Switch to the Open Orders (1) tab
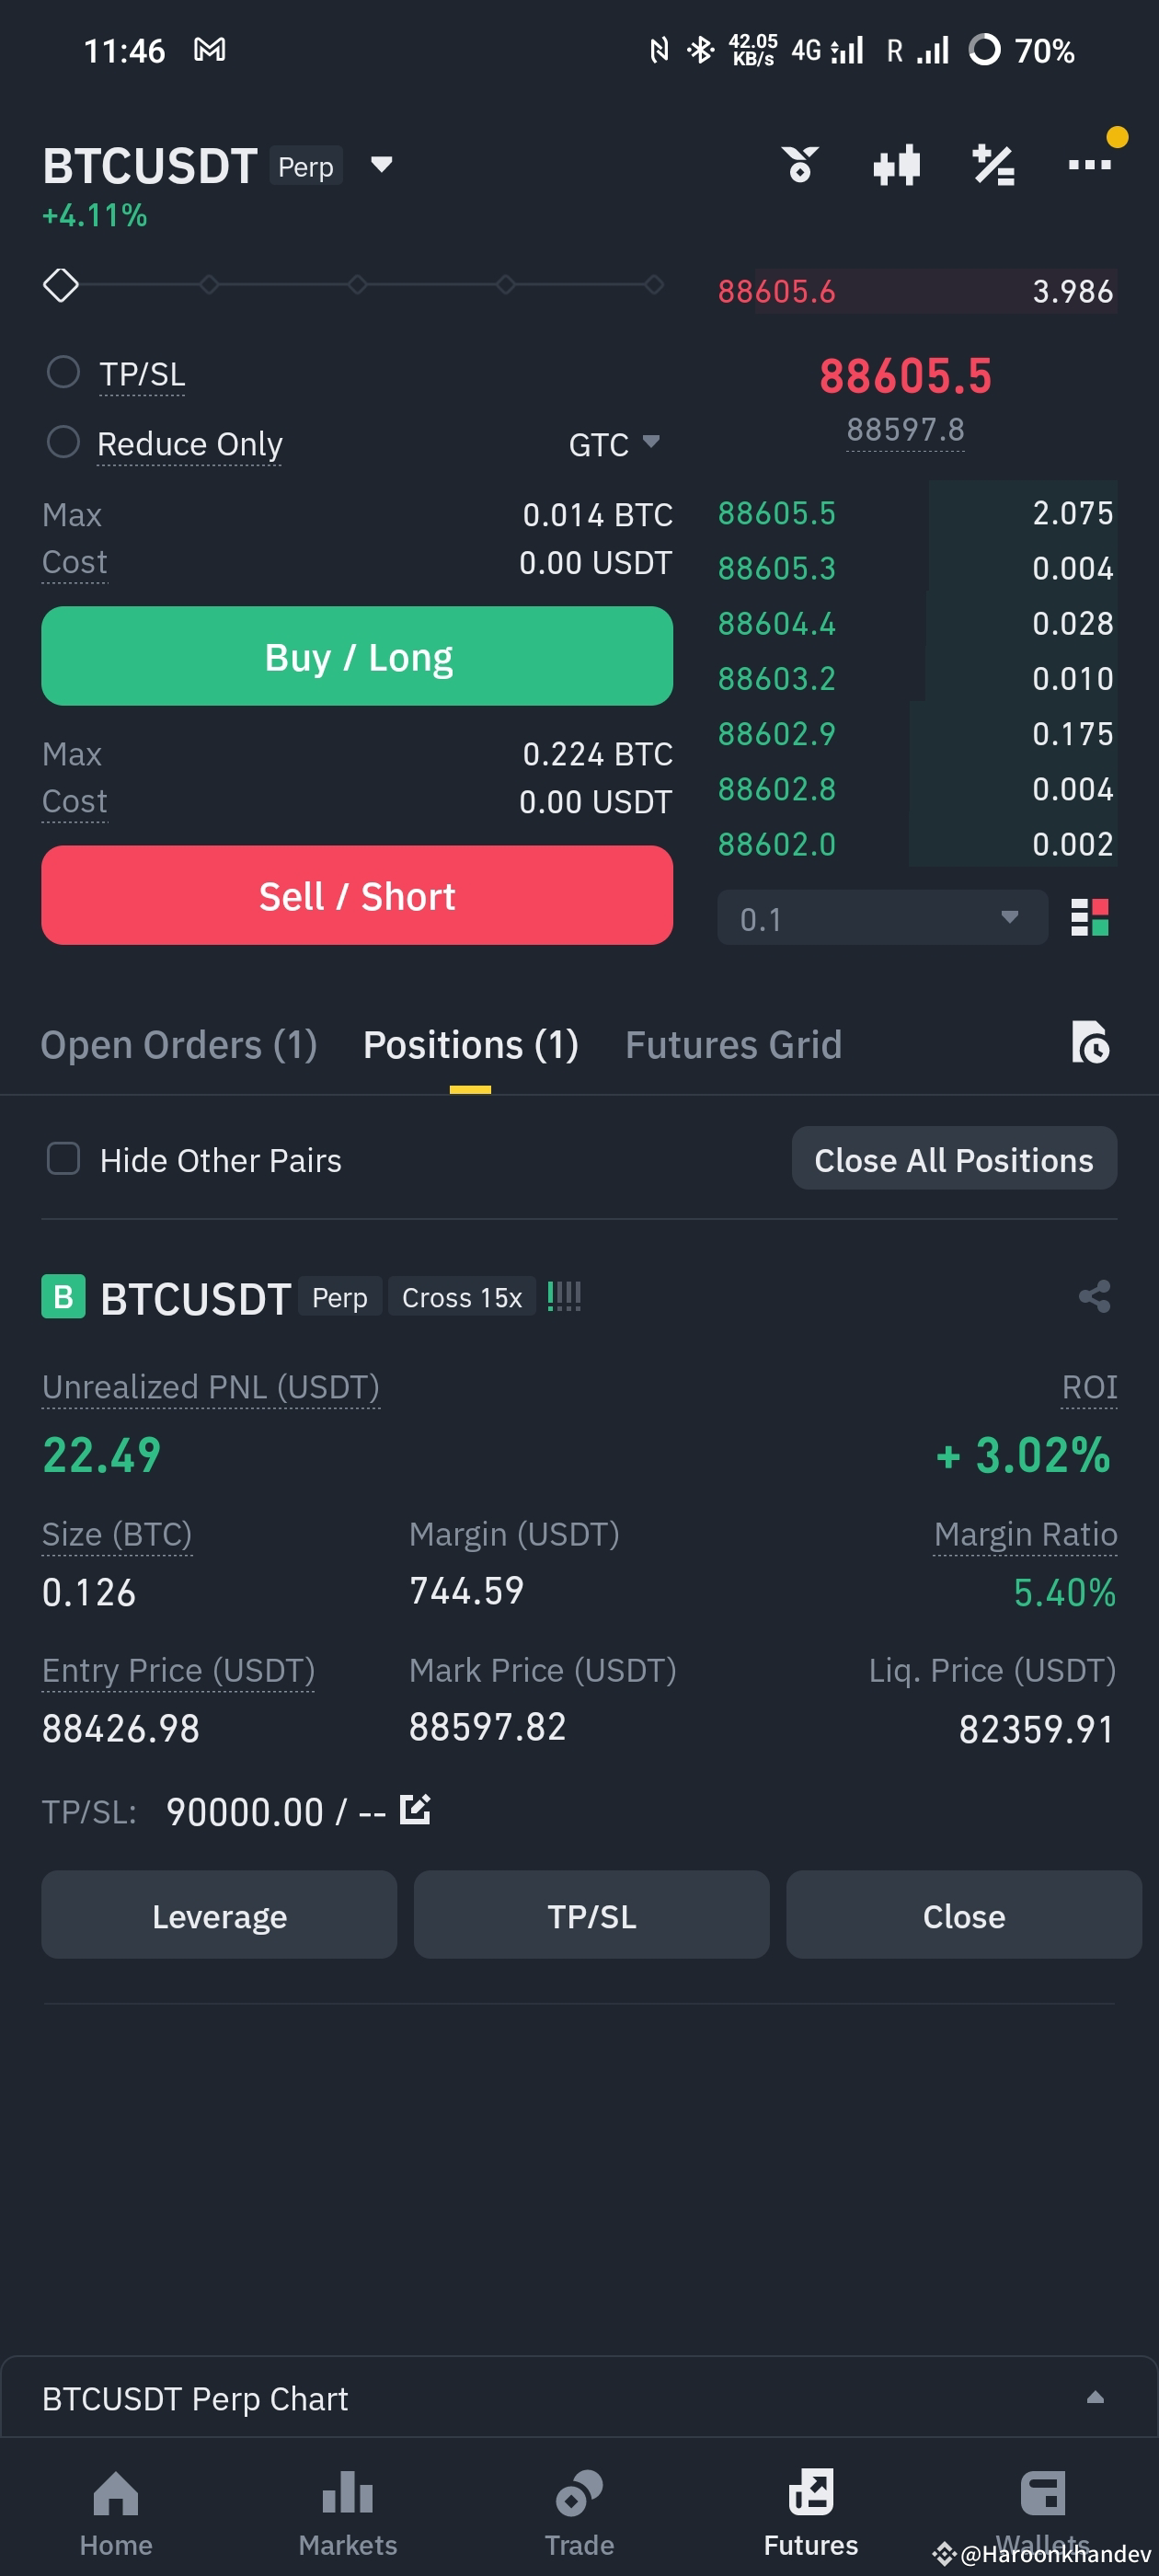 (x=179, y=1044)
